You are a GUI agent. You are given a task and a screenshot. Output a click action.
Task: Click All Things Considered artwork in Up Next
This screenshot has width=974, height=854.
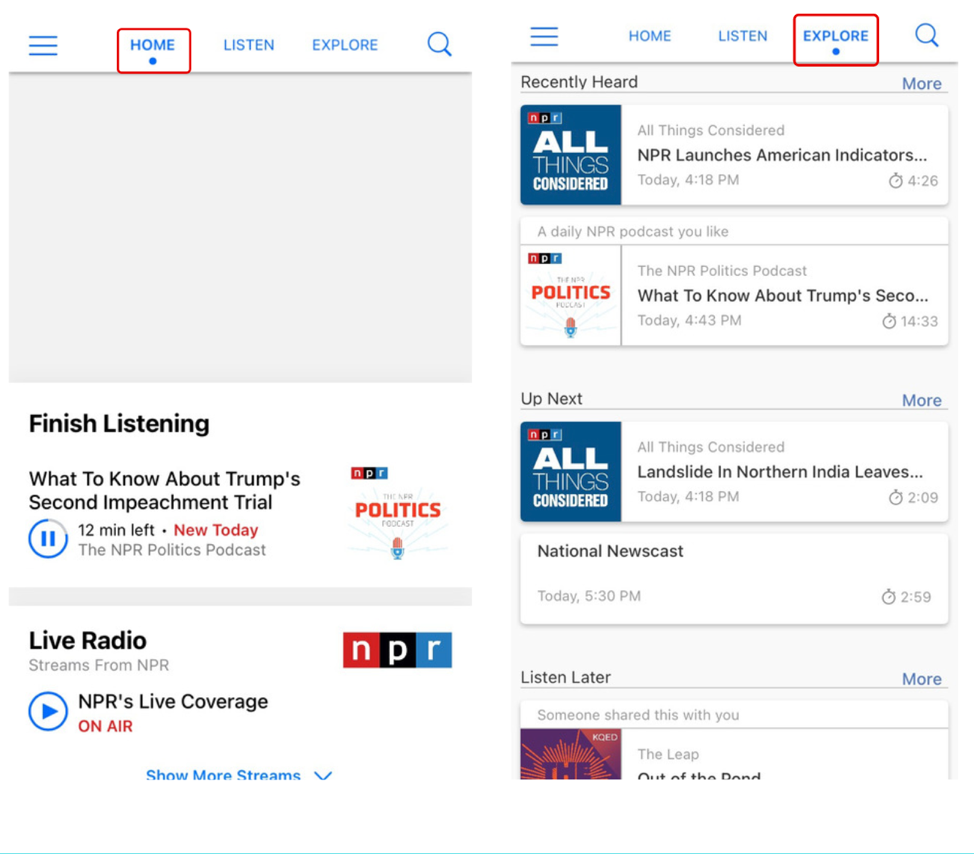(571, 471)
